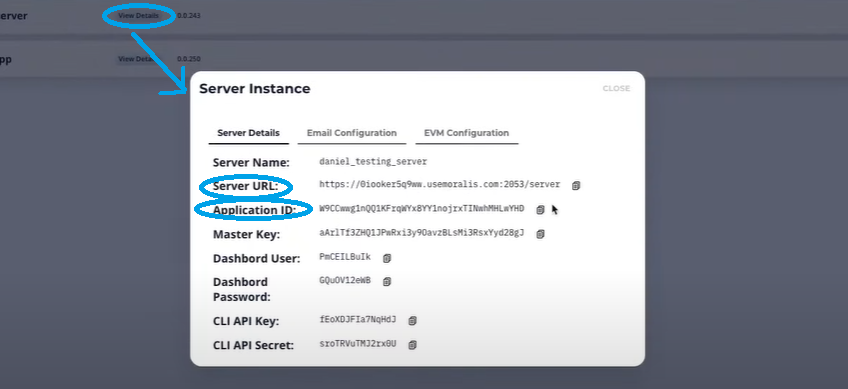Select the Master Key string starting aArl
This screenshot has width=848, height=389.
(x=422, y=233)
